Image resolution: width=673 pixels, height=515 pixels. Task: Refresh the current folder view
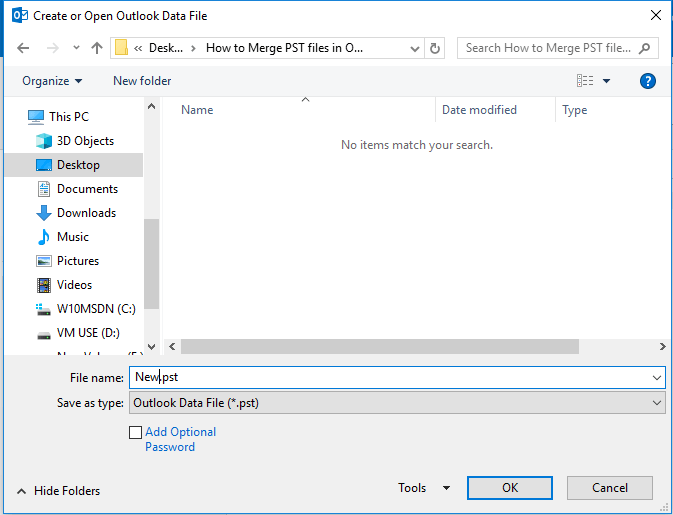pyautogui.click(x=435, y=48)
